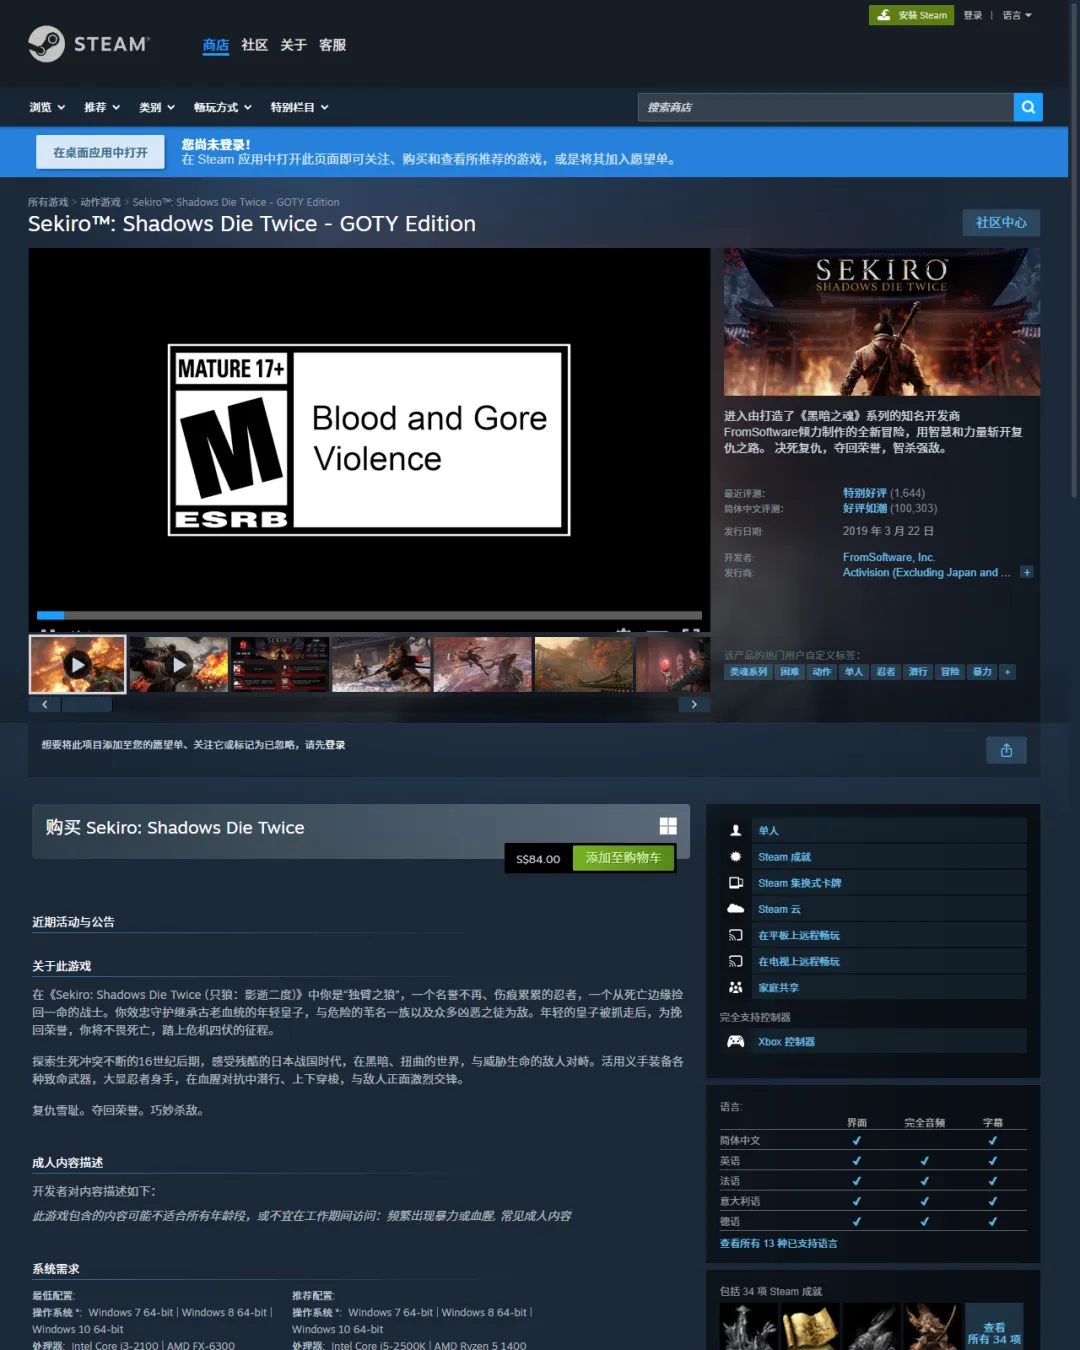This screenshot has width=1080, height=1350.
Task: Click the Xbox controller gamepad icon
Action: click(x=736, y=1041)
